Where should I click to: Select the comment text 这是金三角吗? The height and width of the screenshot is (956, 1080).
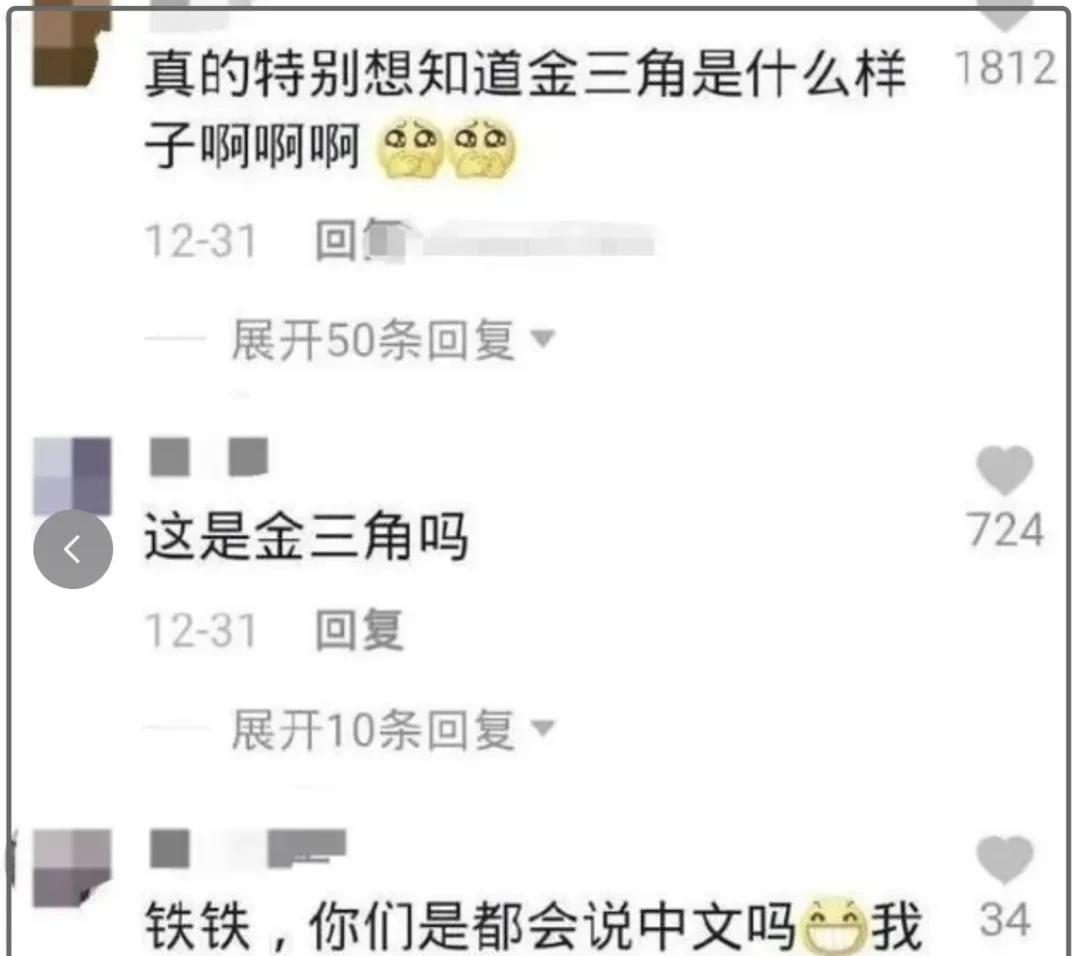(x=307, y=537)
